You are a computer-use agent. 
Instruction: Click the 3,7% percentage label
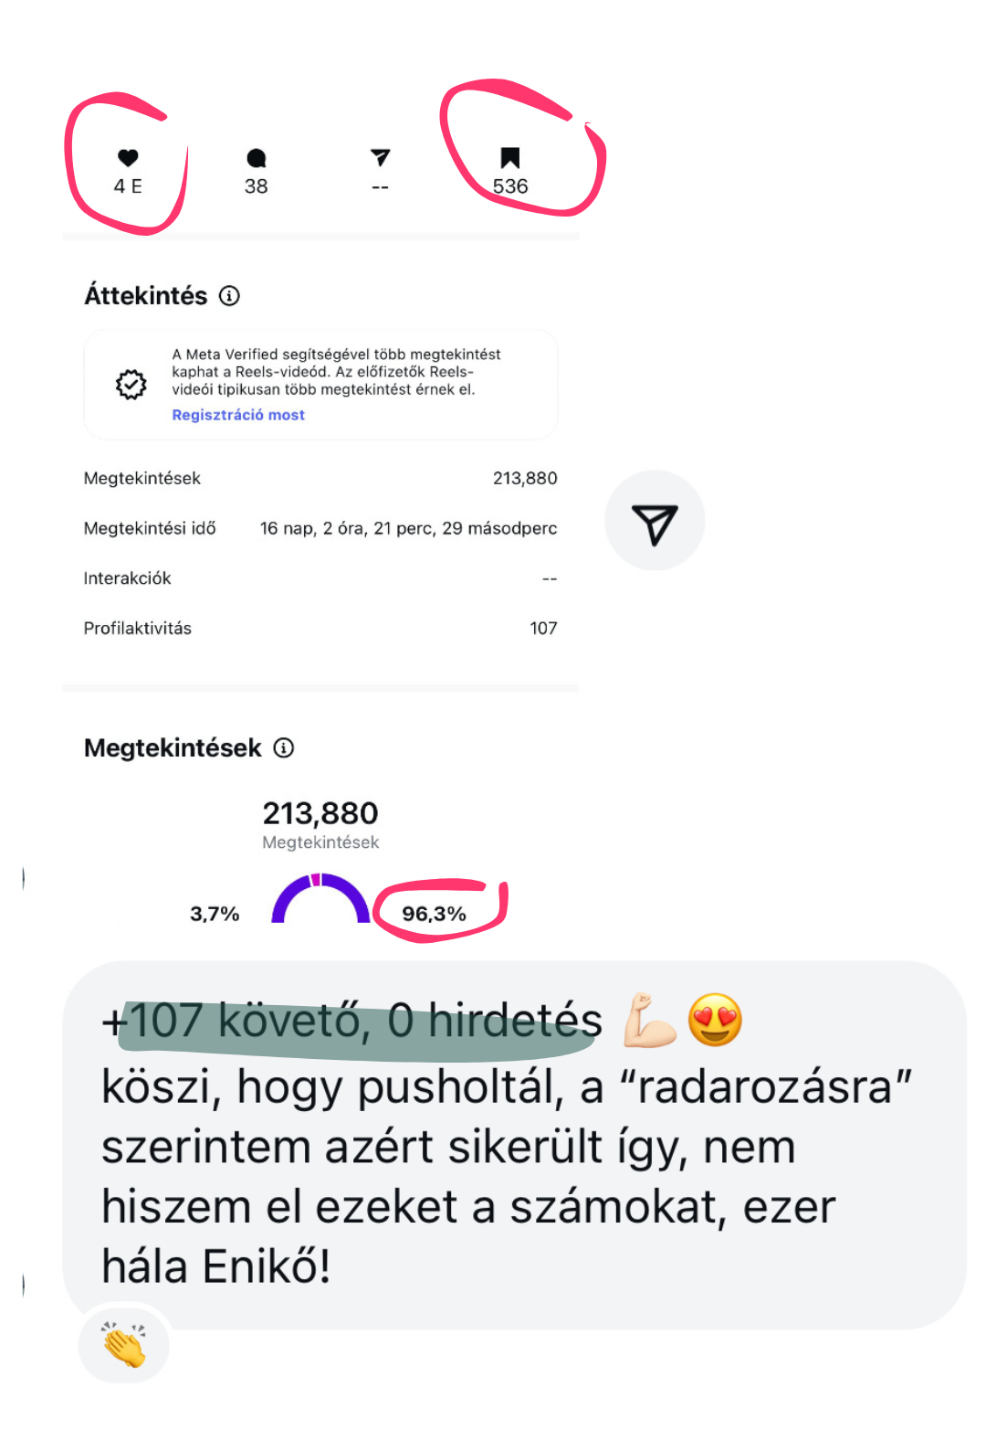[x=215, y=914]
